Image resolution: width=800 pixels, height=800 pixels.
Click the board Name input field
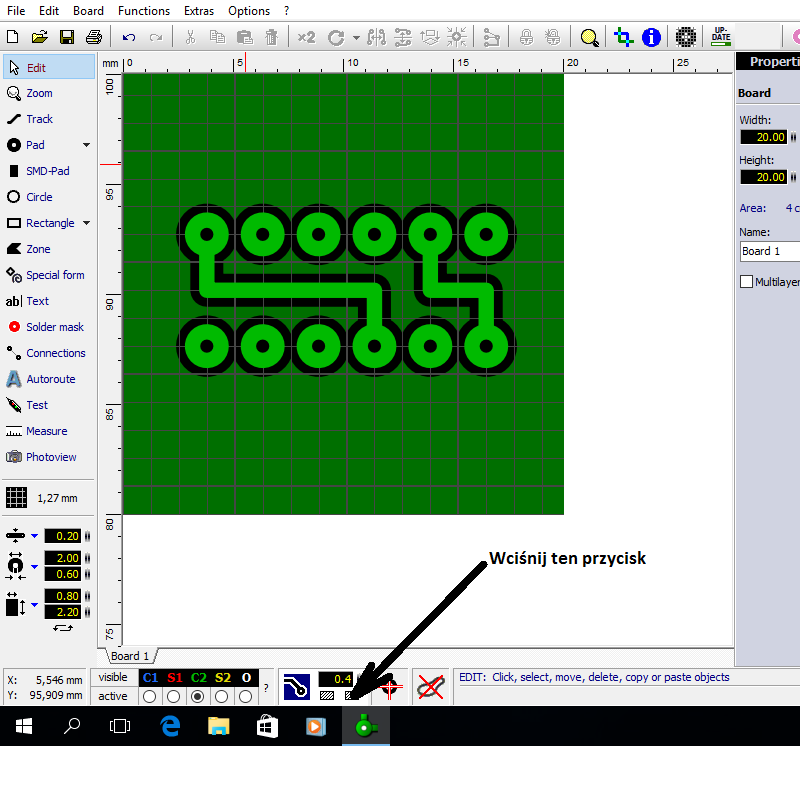768,251
